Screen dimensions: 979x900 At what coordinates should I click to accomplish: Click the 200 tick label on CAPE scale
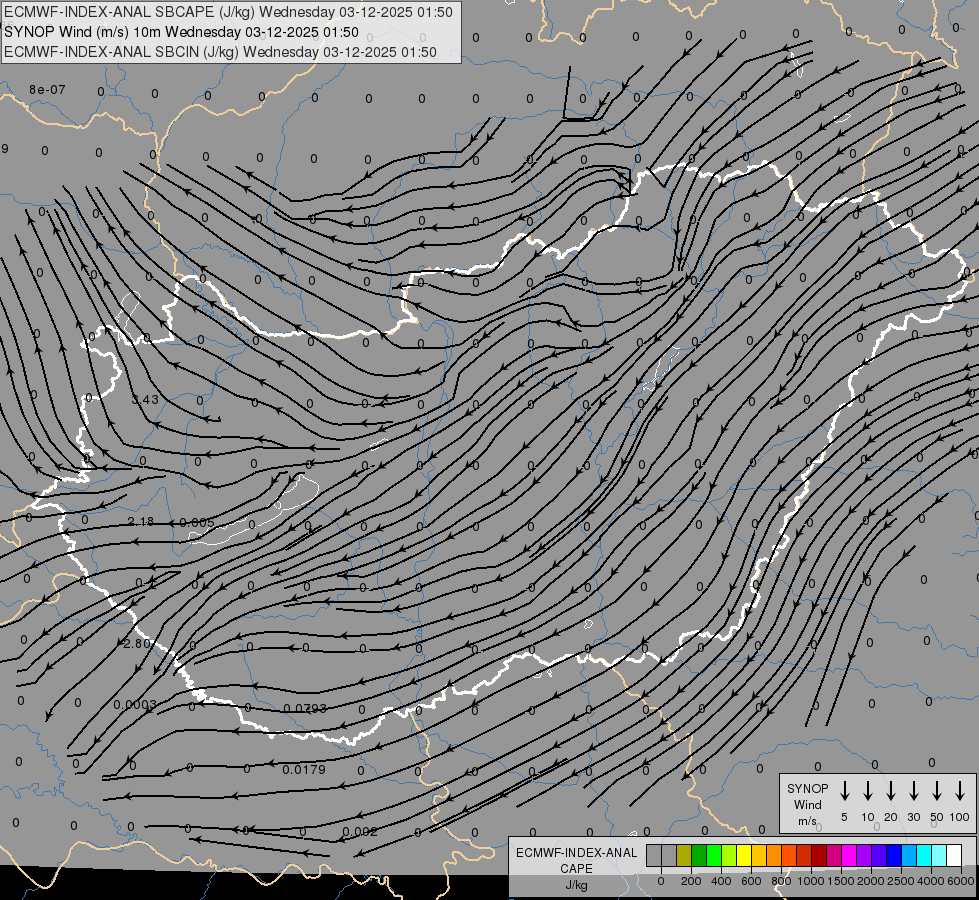(x=691, y=881)
